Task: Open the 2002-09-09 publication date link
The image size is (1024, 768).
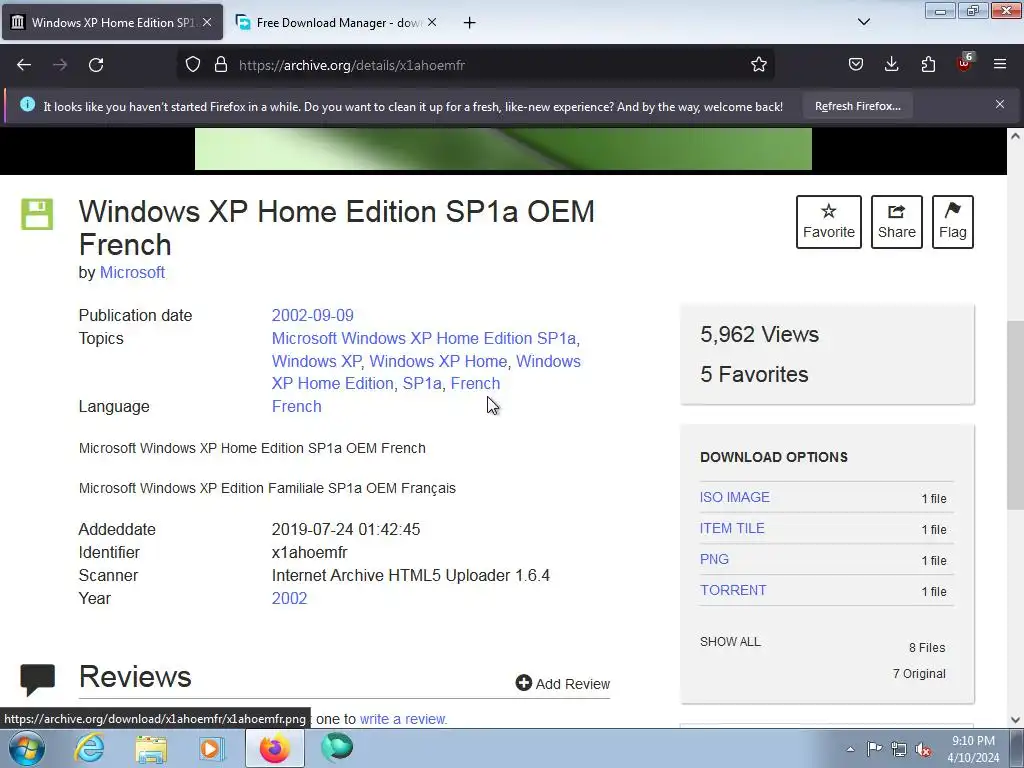Action: tap(312, 315)
